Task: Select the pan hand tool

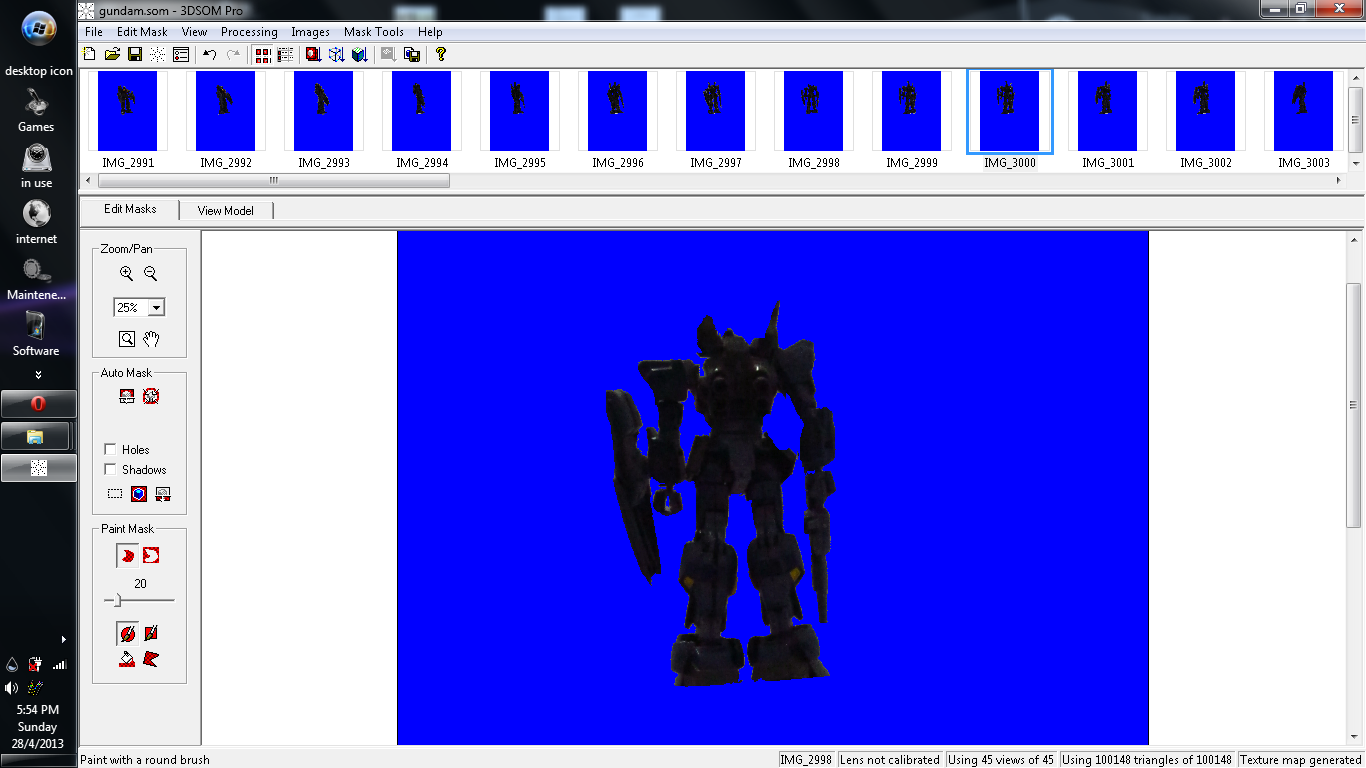Action: pos(151,339)
